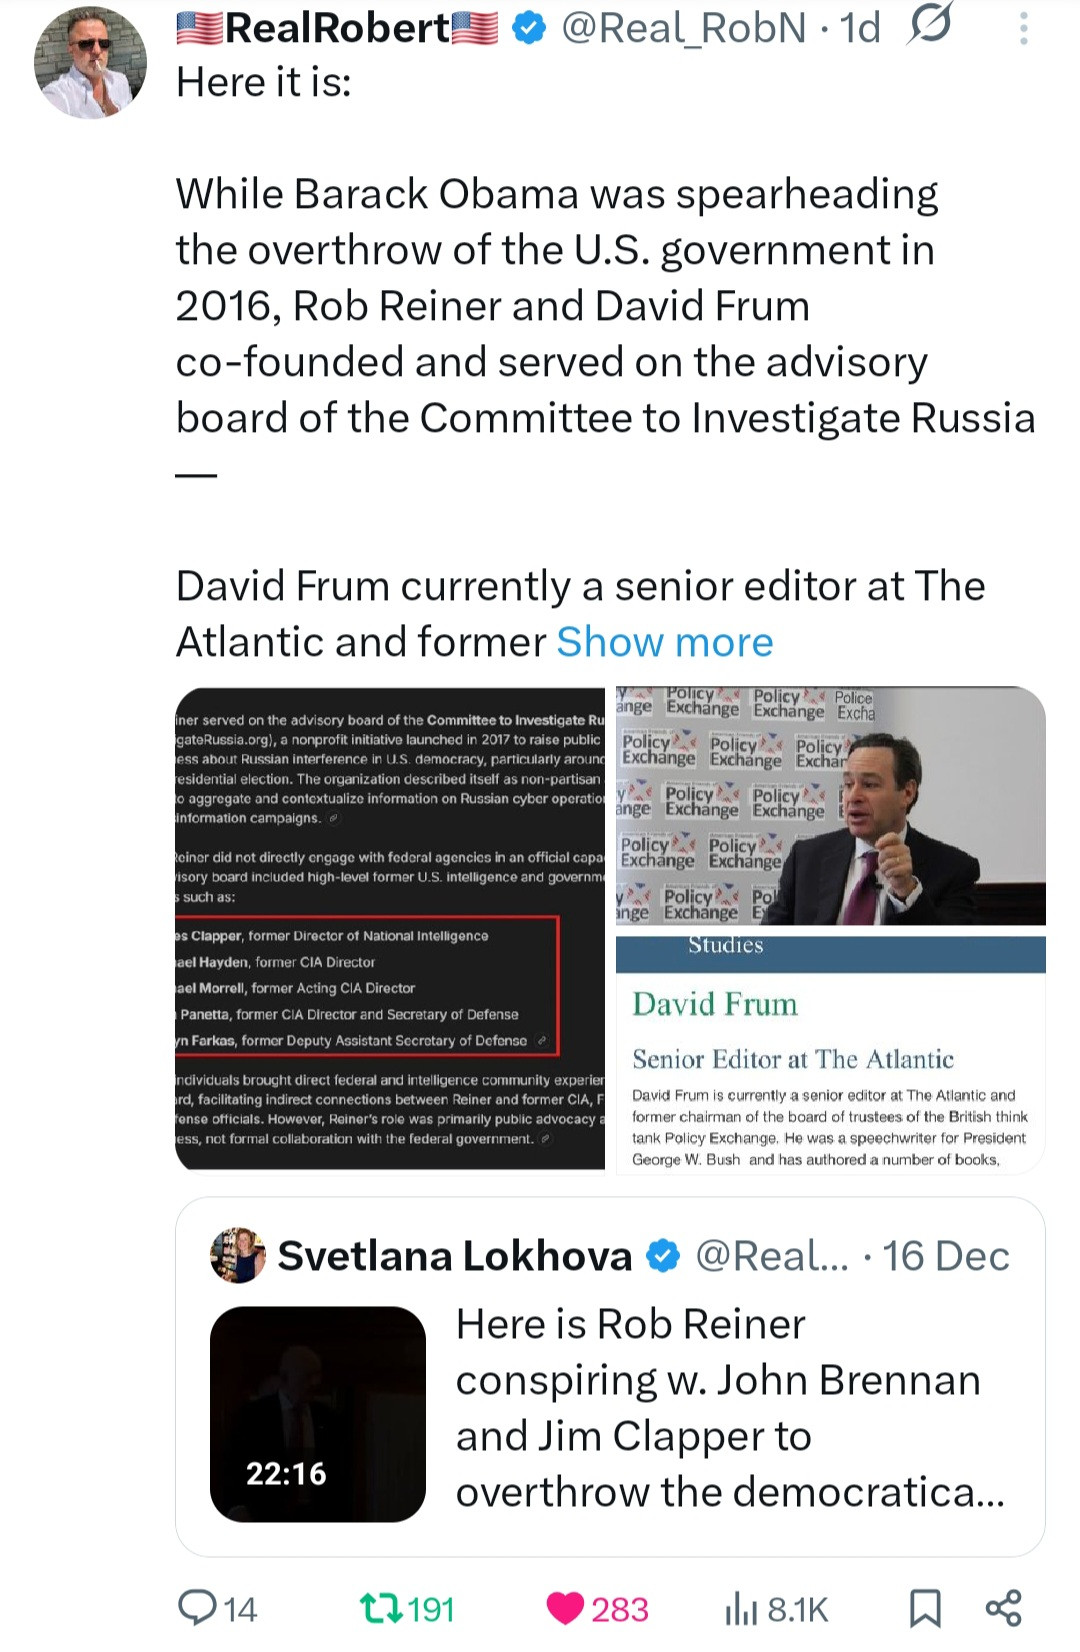Click the reply comment icon
1080x1652 pixels.
click(x=197, y=1608)
